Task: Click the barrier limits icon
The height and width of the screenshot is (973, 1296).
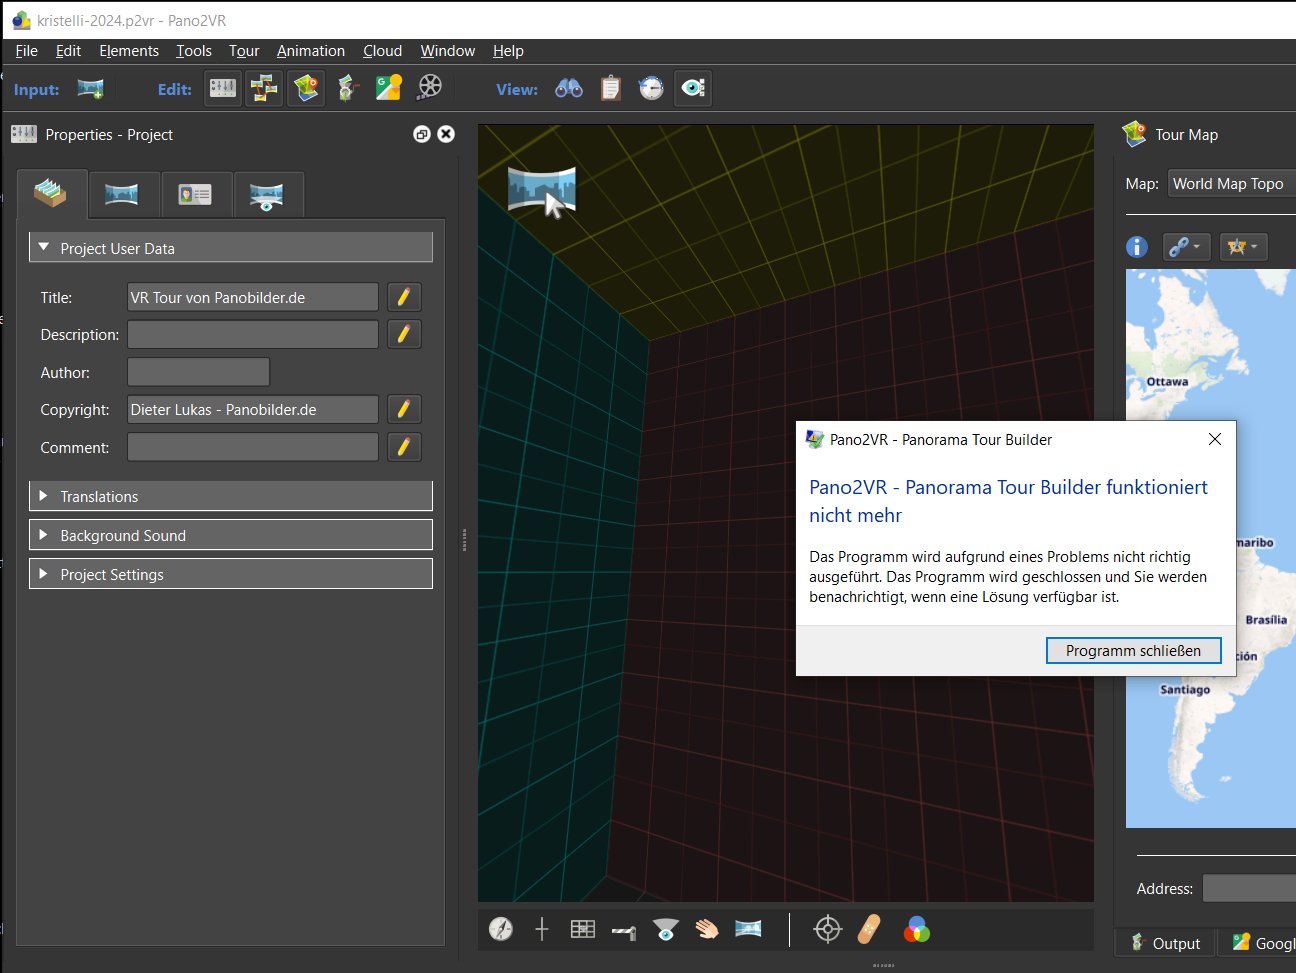Action: [x=624, y=932]
